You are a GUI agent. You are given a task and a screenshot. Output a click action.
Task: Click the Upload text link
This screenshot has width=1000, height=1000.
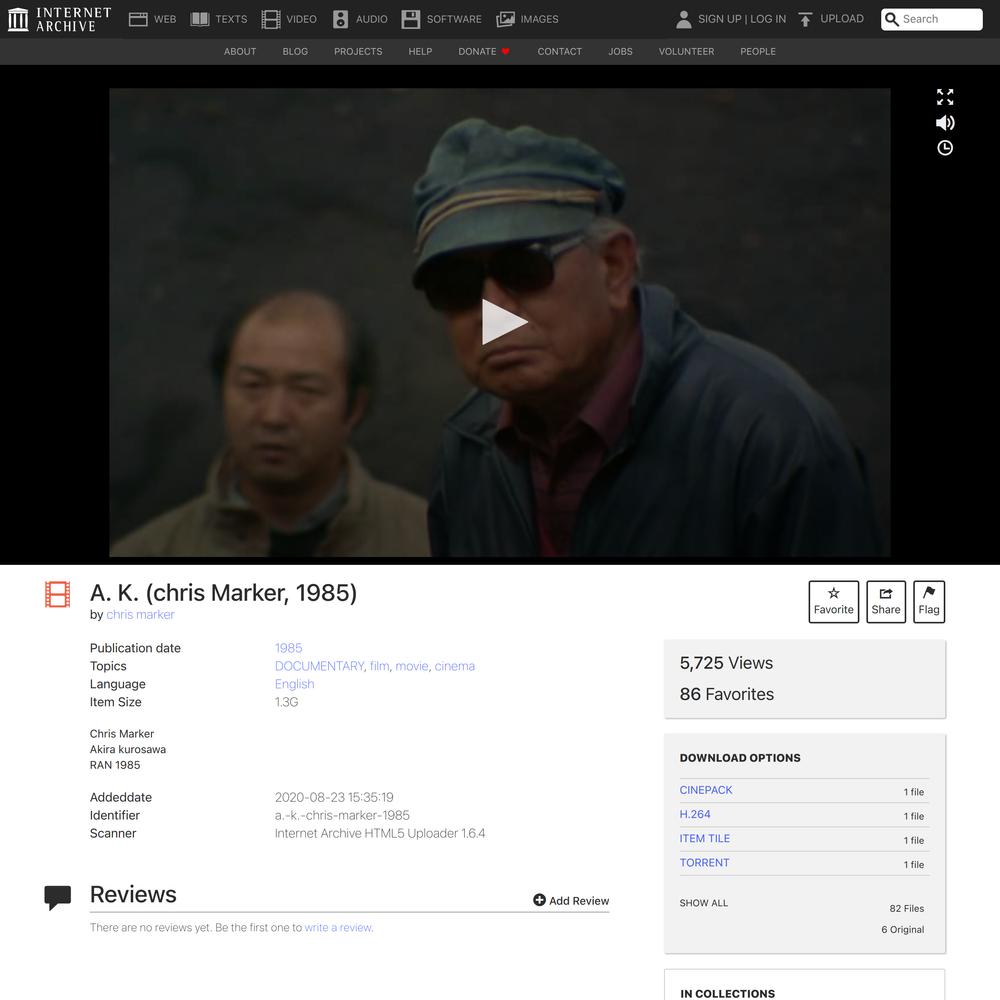tap(842, 19)
